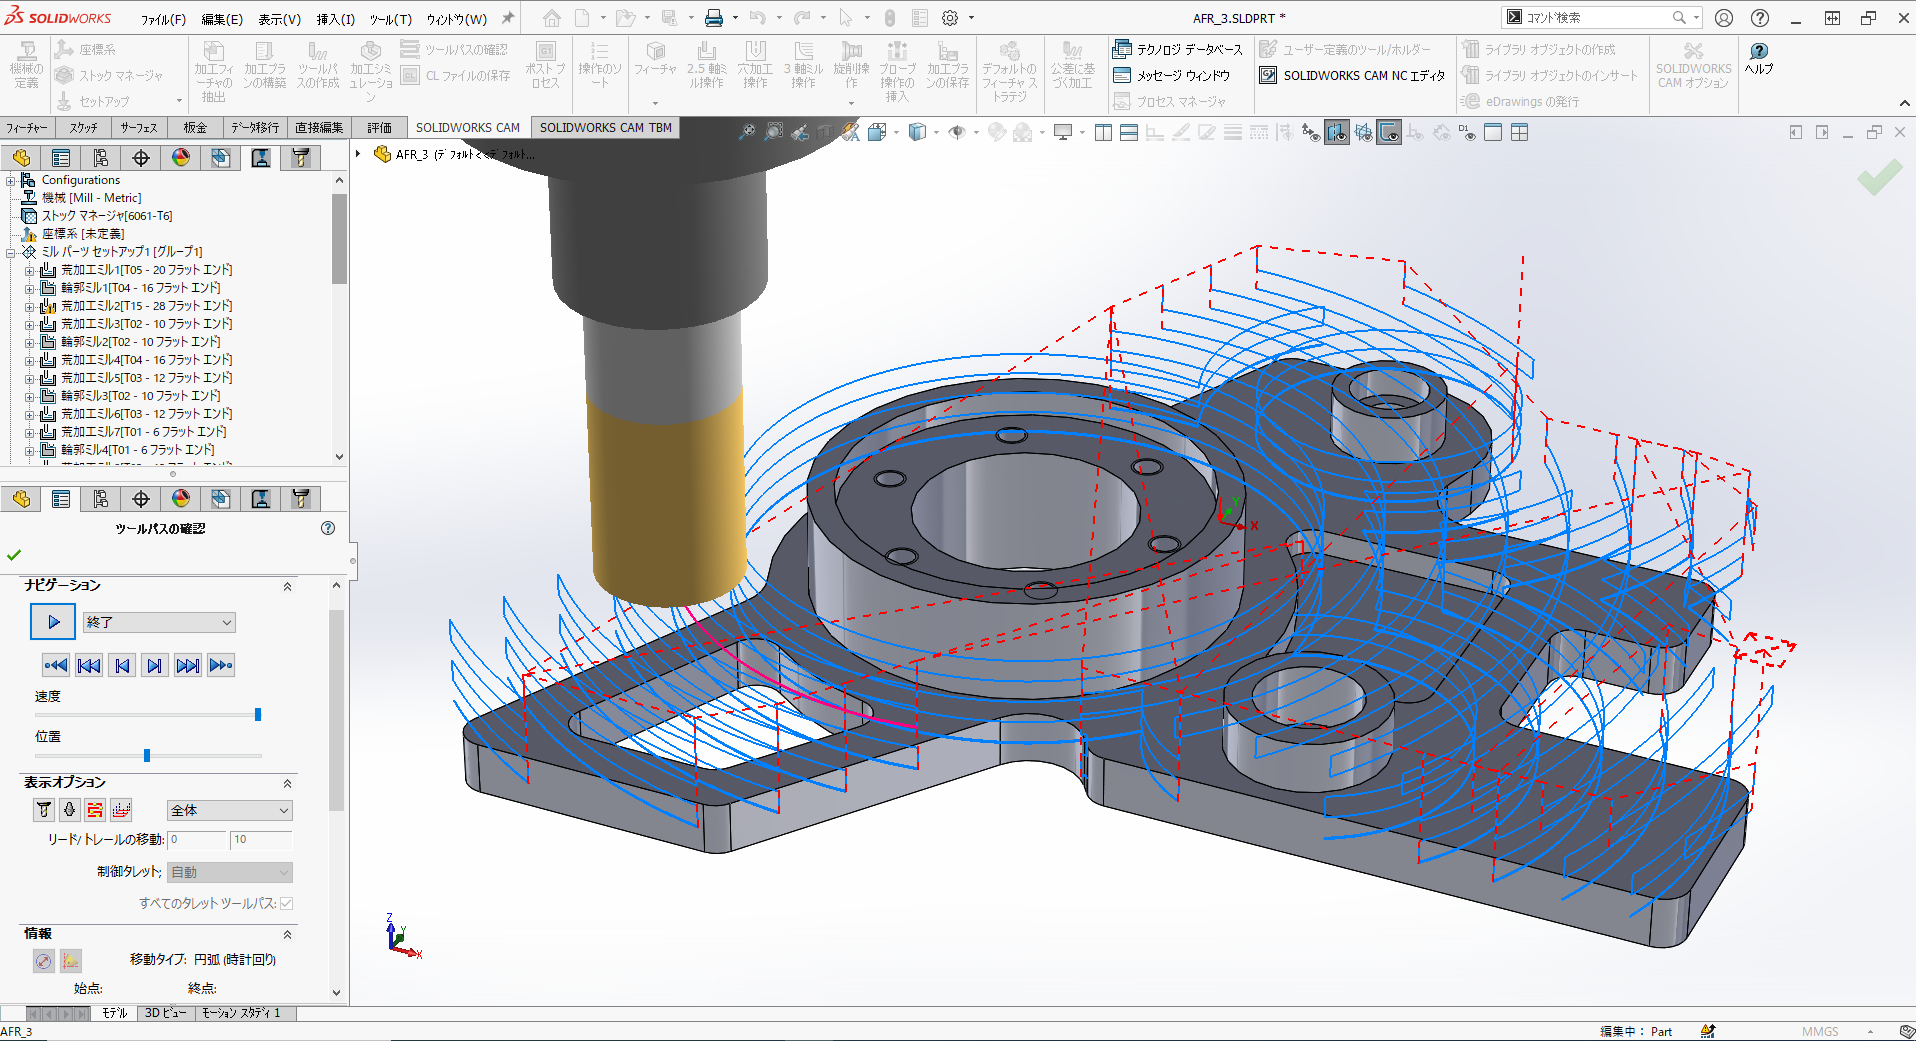Open Hide/Show Items eye icon
Image resolution: width=1916 pixels, height=1041 pixels.
(x=957, y=132)
